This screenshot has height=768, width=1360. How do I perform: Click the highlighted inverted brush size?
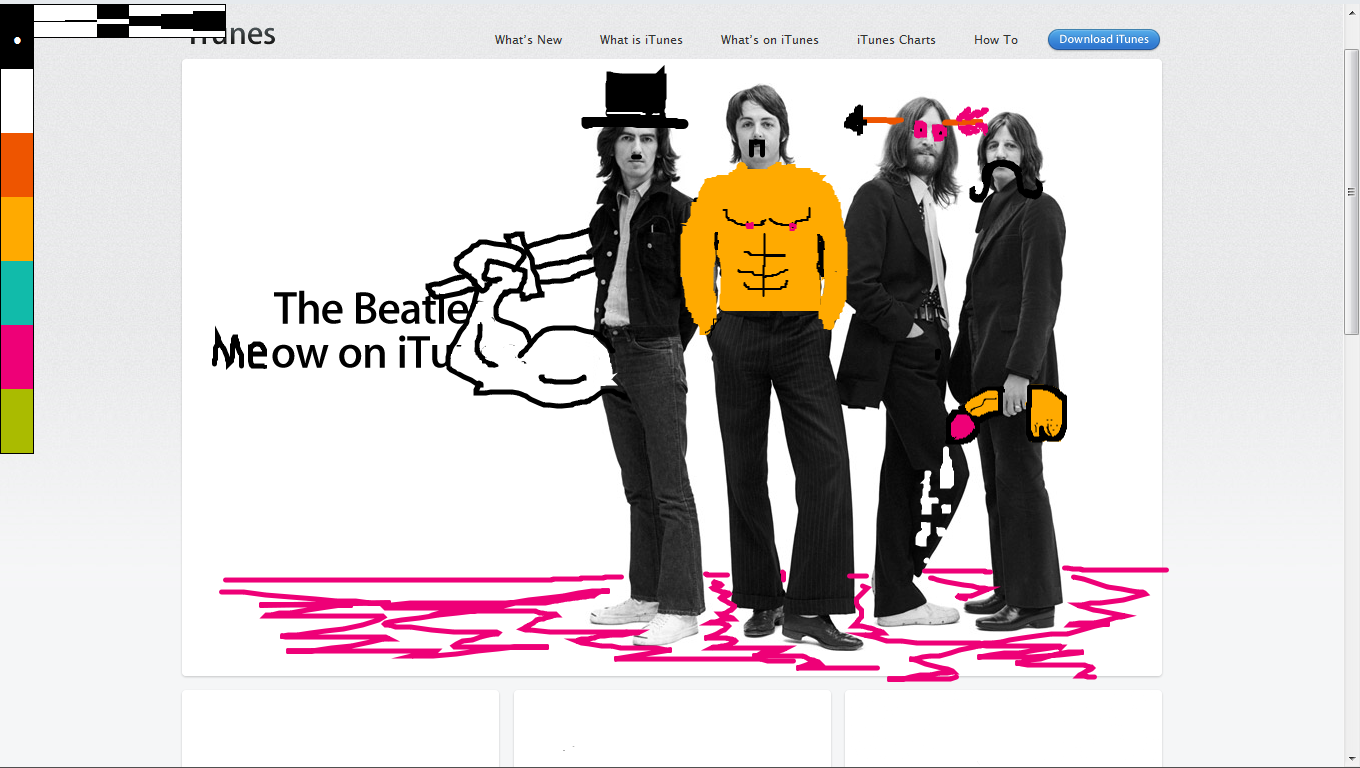114,21
